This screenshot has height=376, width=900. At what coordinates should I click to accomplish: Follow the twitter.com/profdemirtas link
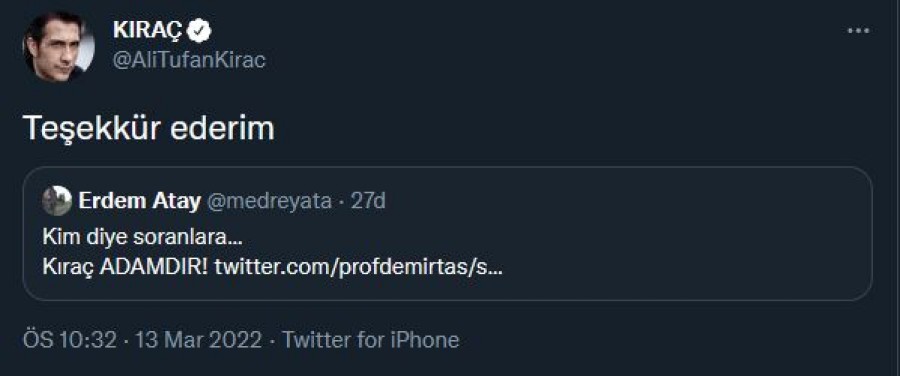359,268
